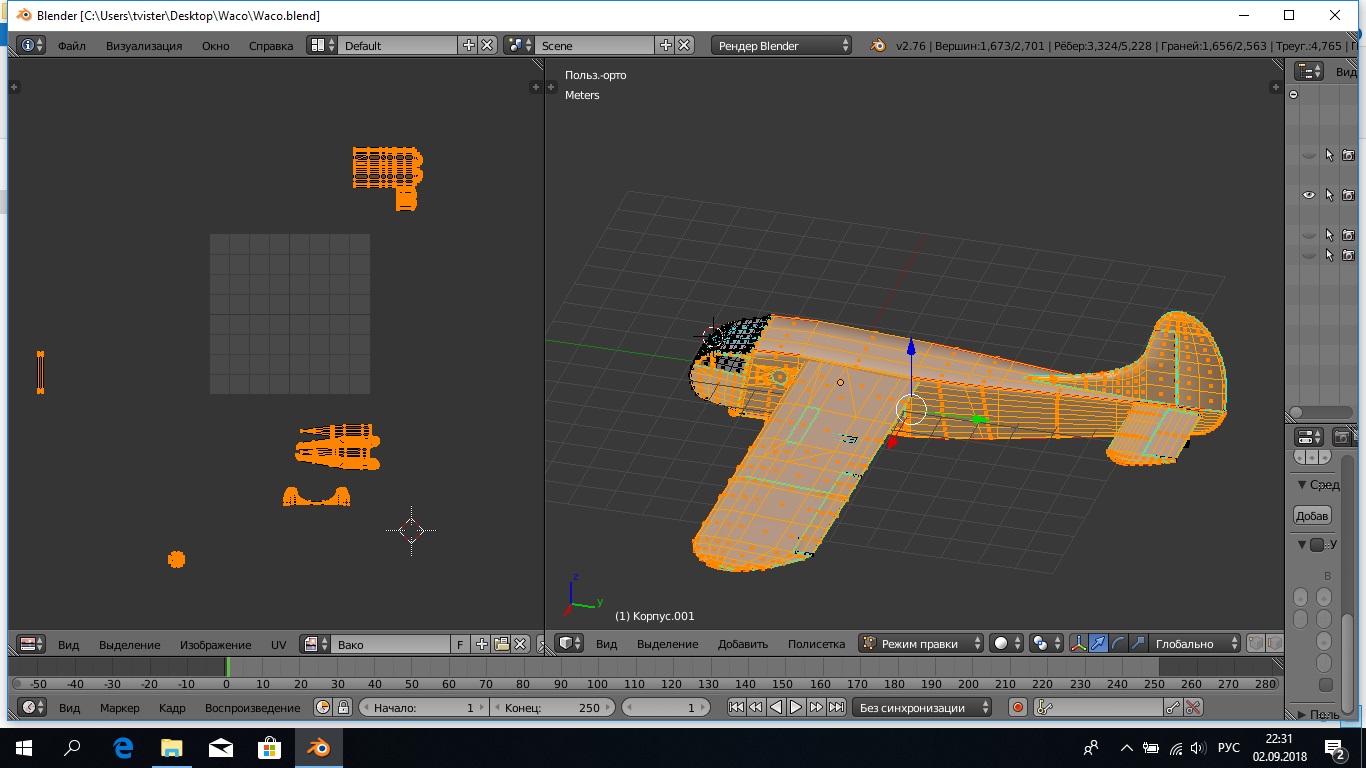The height and width of the screenshot is (768, 1366).
Task: Click the Blender icon in Windows taskbar
Action: 318,748
